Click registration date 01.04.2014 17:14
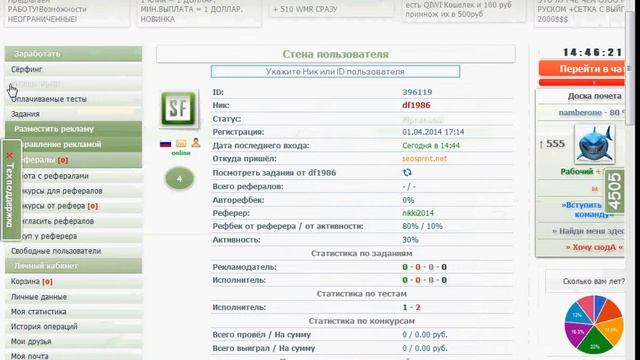The height and width of the screenshot is (360, 640). point(433,132)
